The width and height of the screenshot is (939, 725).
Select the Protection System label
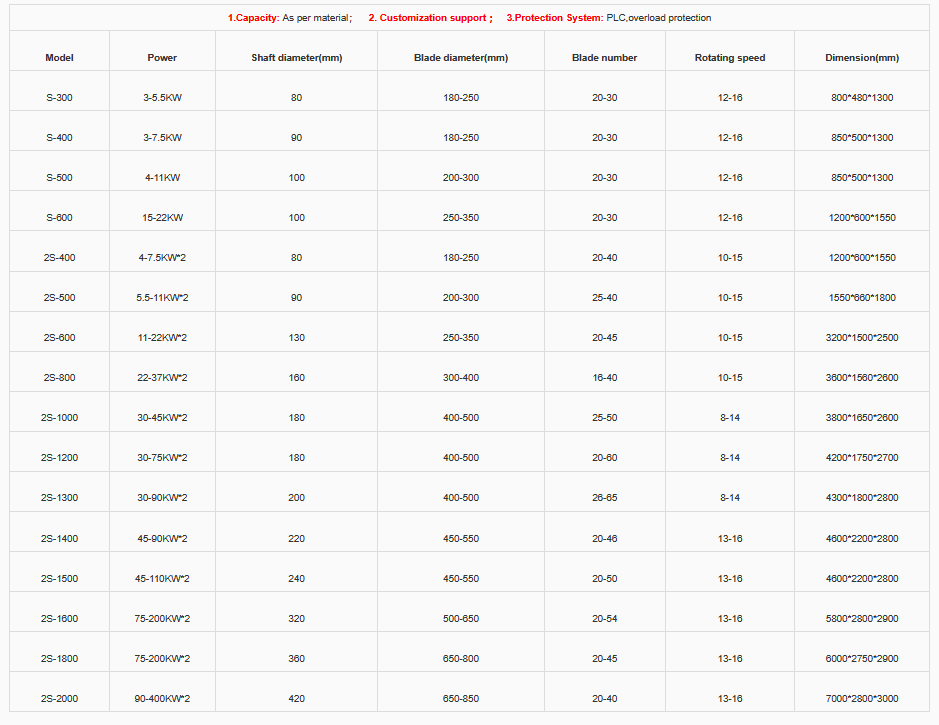554,18
